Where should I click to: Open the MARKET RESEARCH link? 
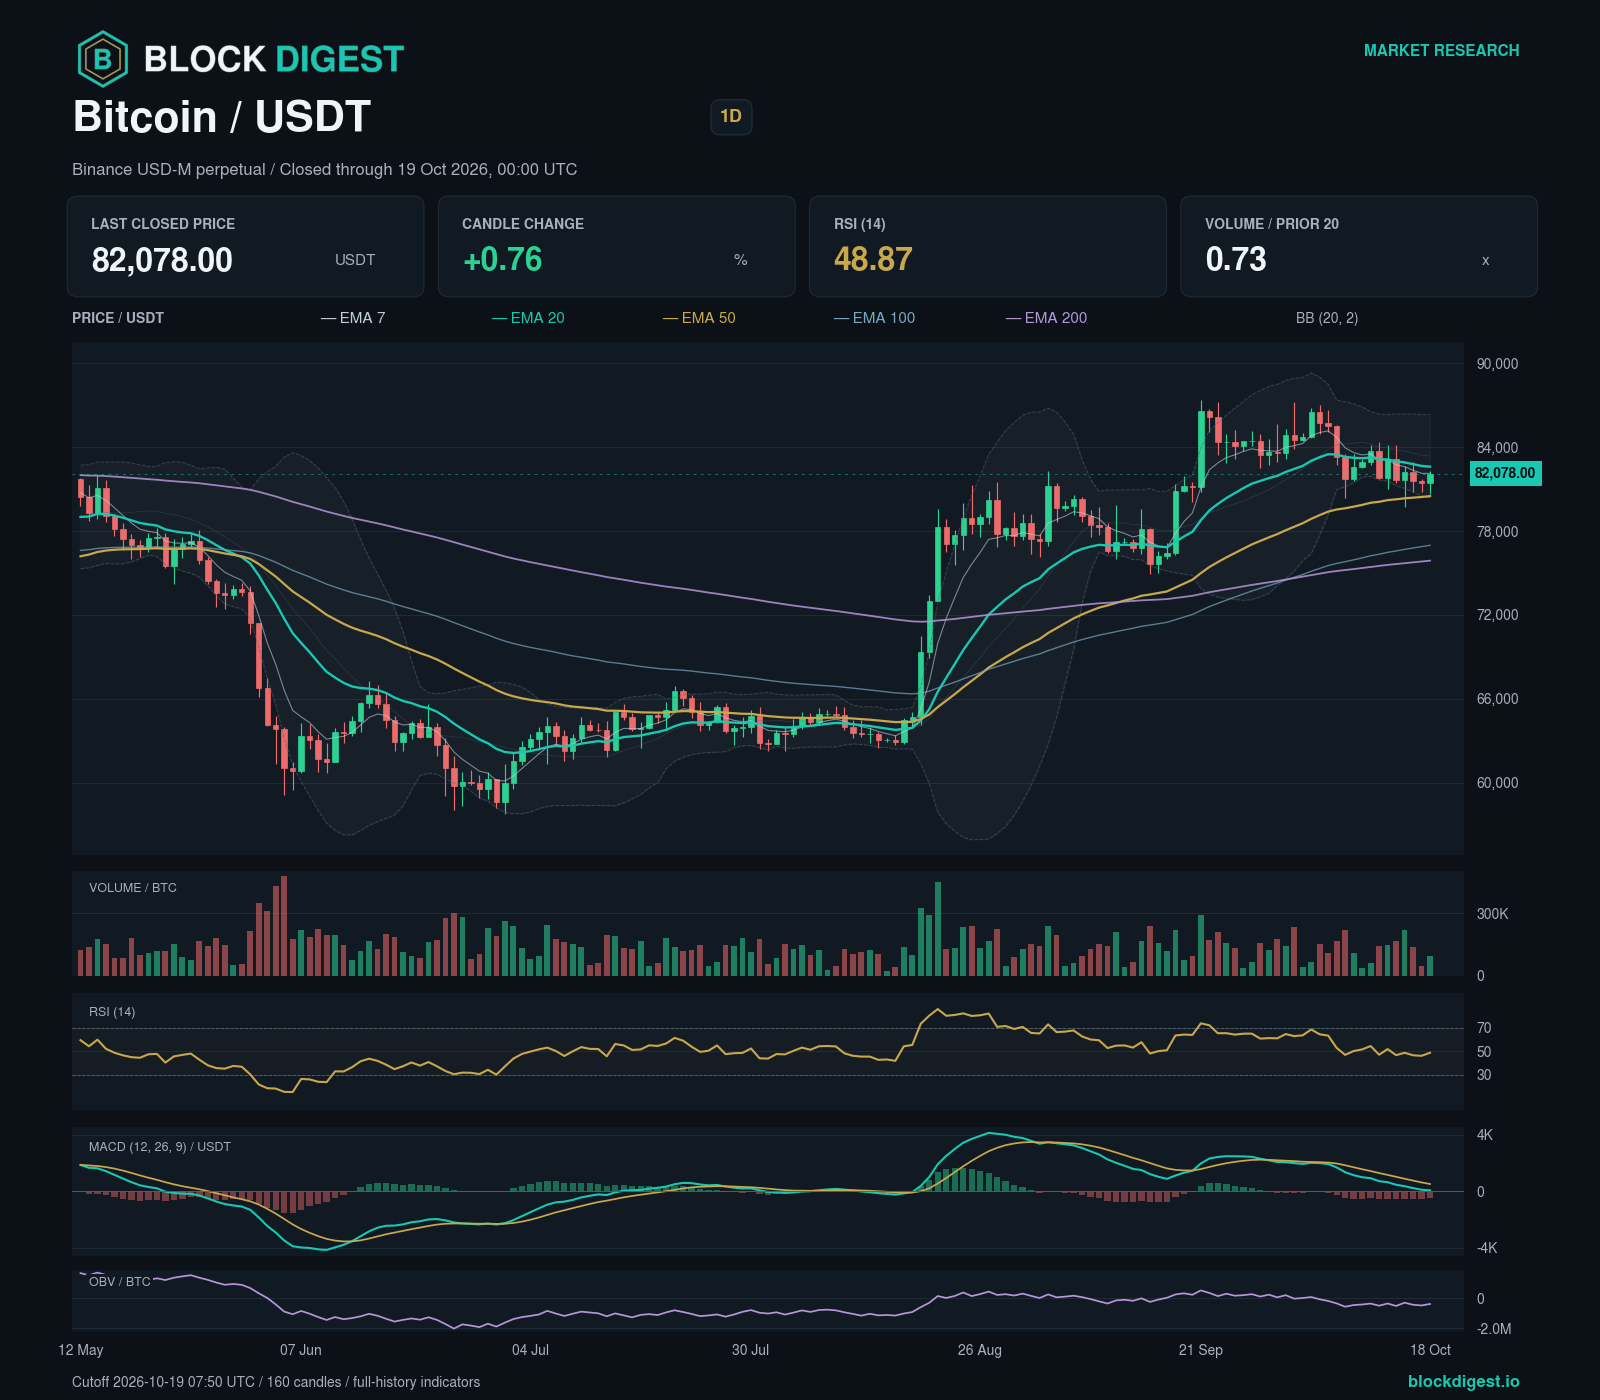pos(1441,51)
